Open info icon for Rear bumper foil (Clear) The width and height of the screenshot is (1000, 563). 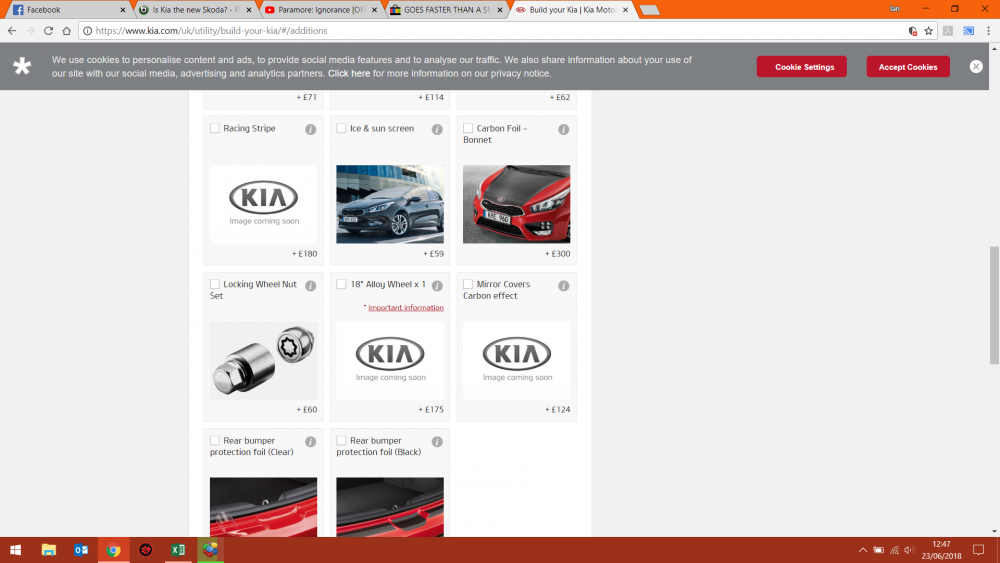pos(311,442)
